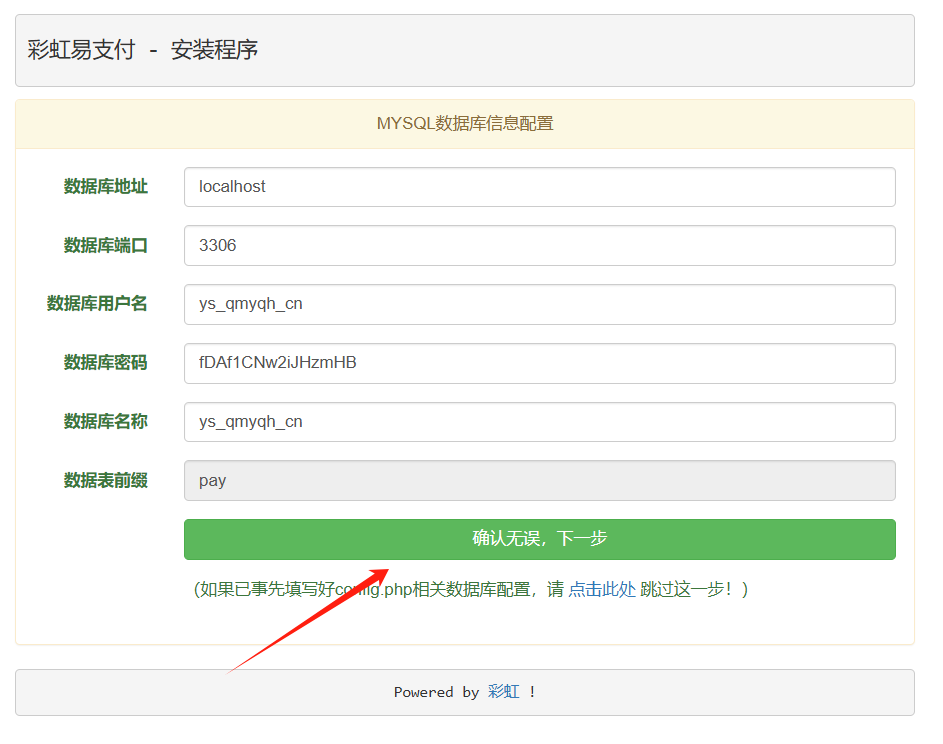This screenshot has height=744, width=943.
Task: Click the 数据库地址 field label
Action: point(105,186)
